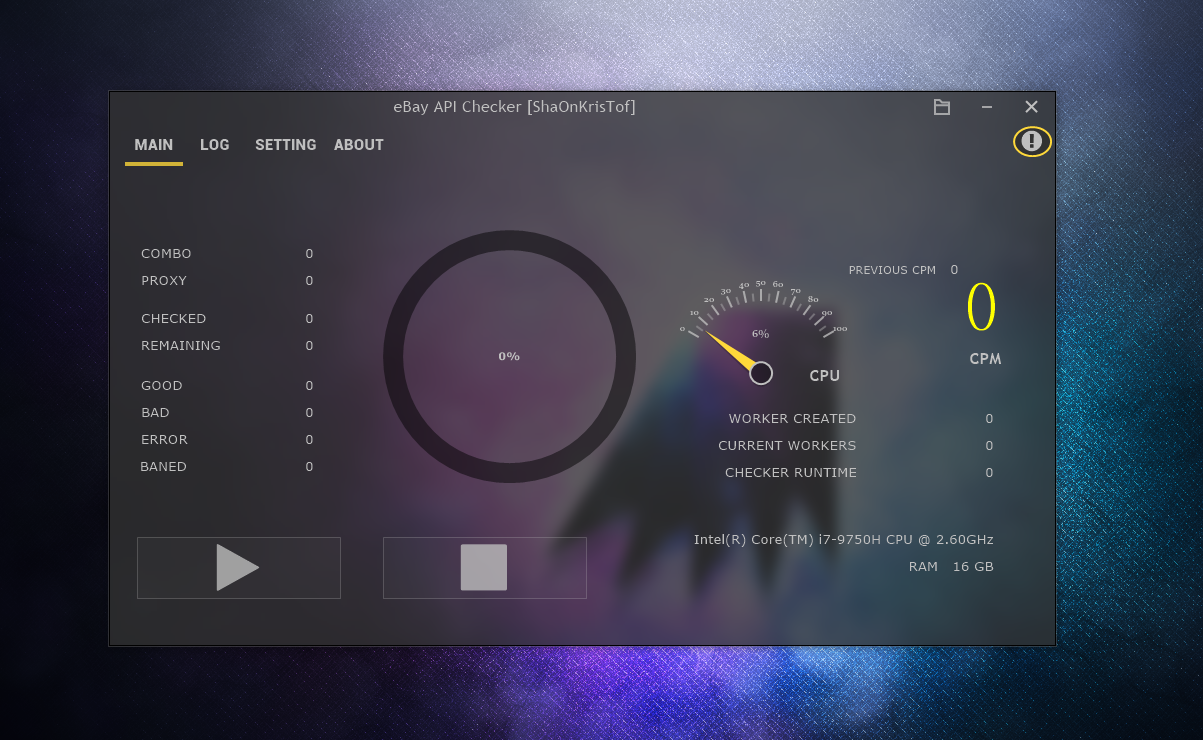The width and height of the screenshot is (1203, 740).
Task: Stop the checker with the square button
Action: click(485, 568)
